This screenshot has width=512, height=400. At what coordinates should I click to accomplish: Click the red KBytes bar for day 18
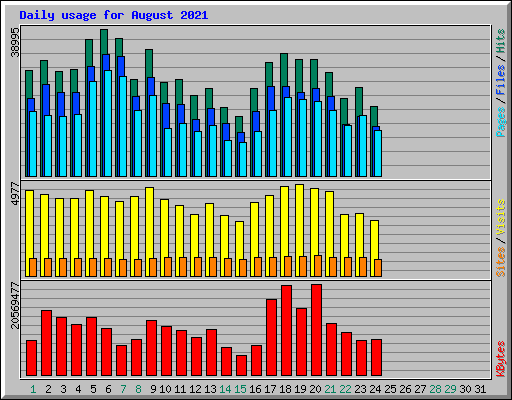coord(286,330)
